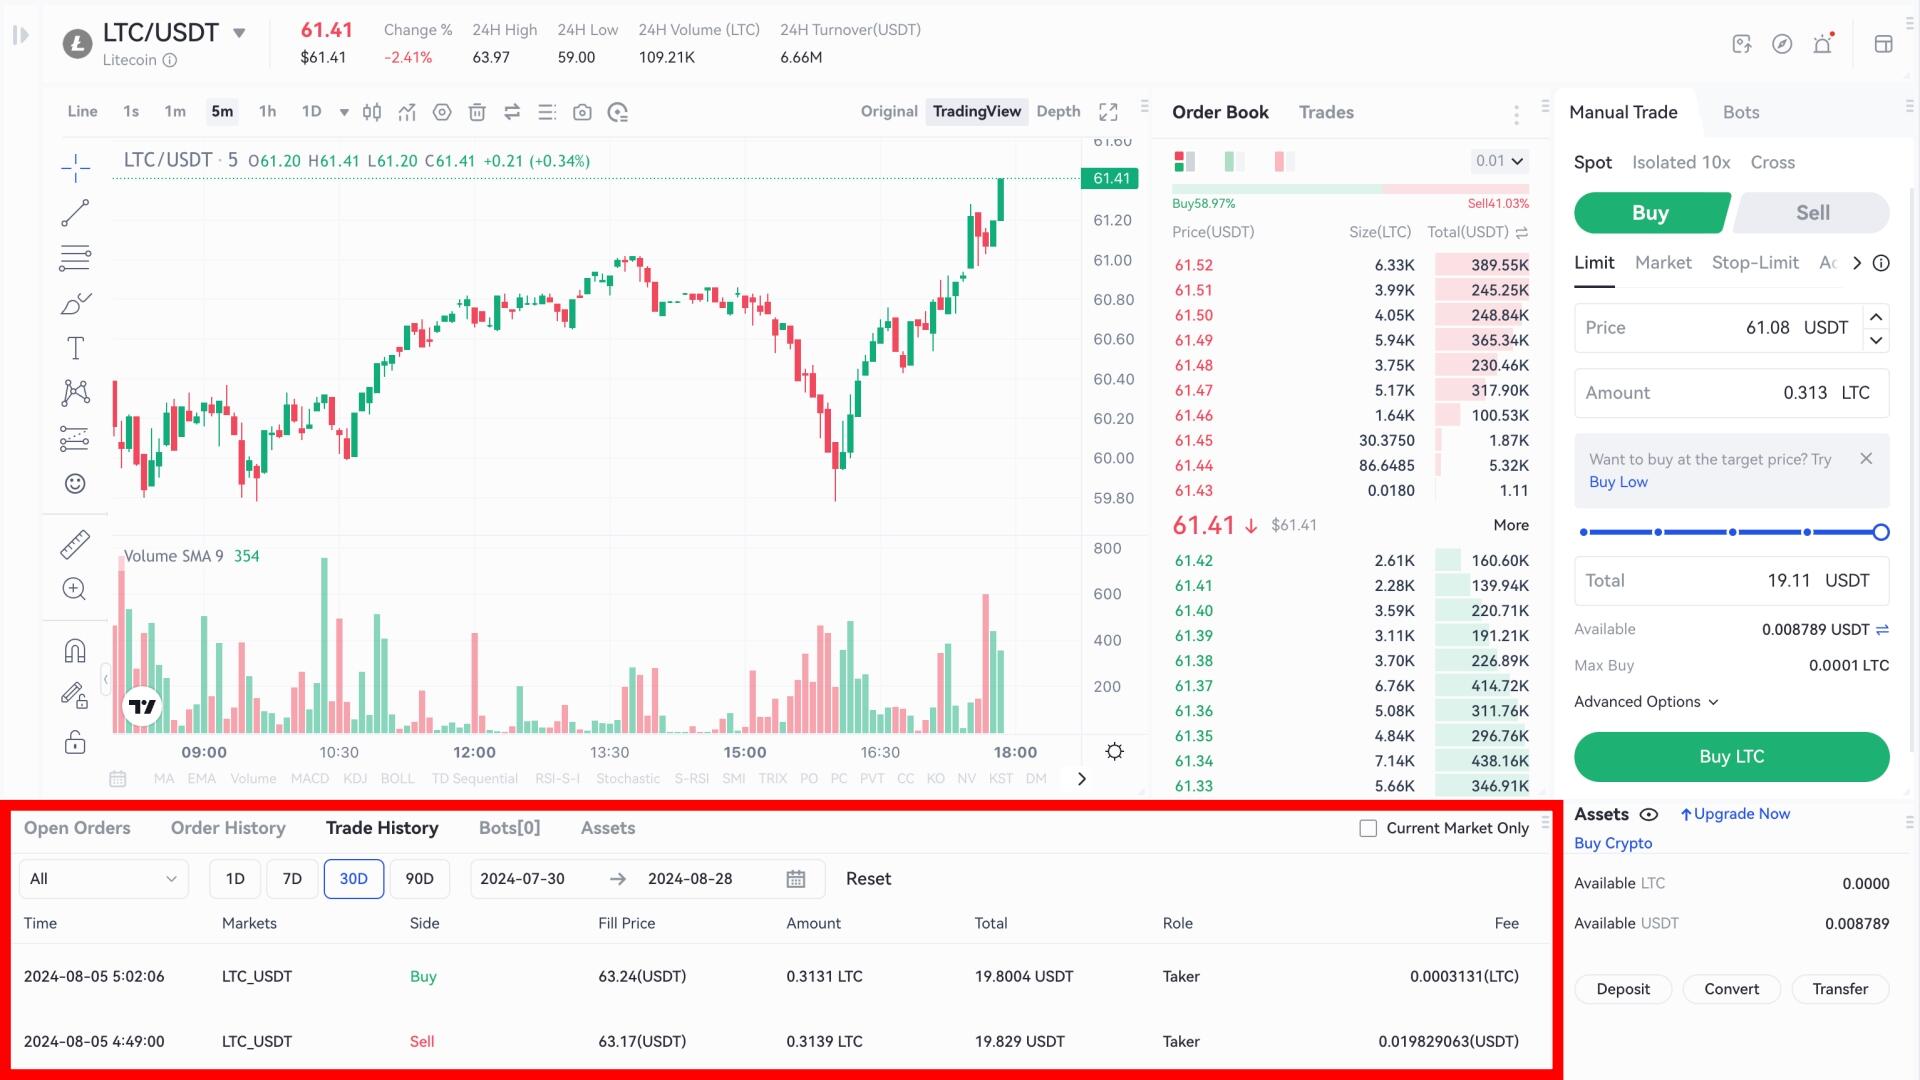
Task: Show only buy orders in order book
Action: point(1235,161)
